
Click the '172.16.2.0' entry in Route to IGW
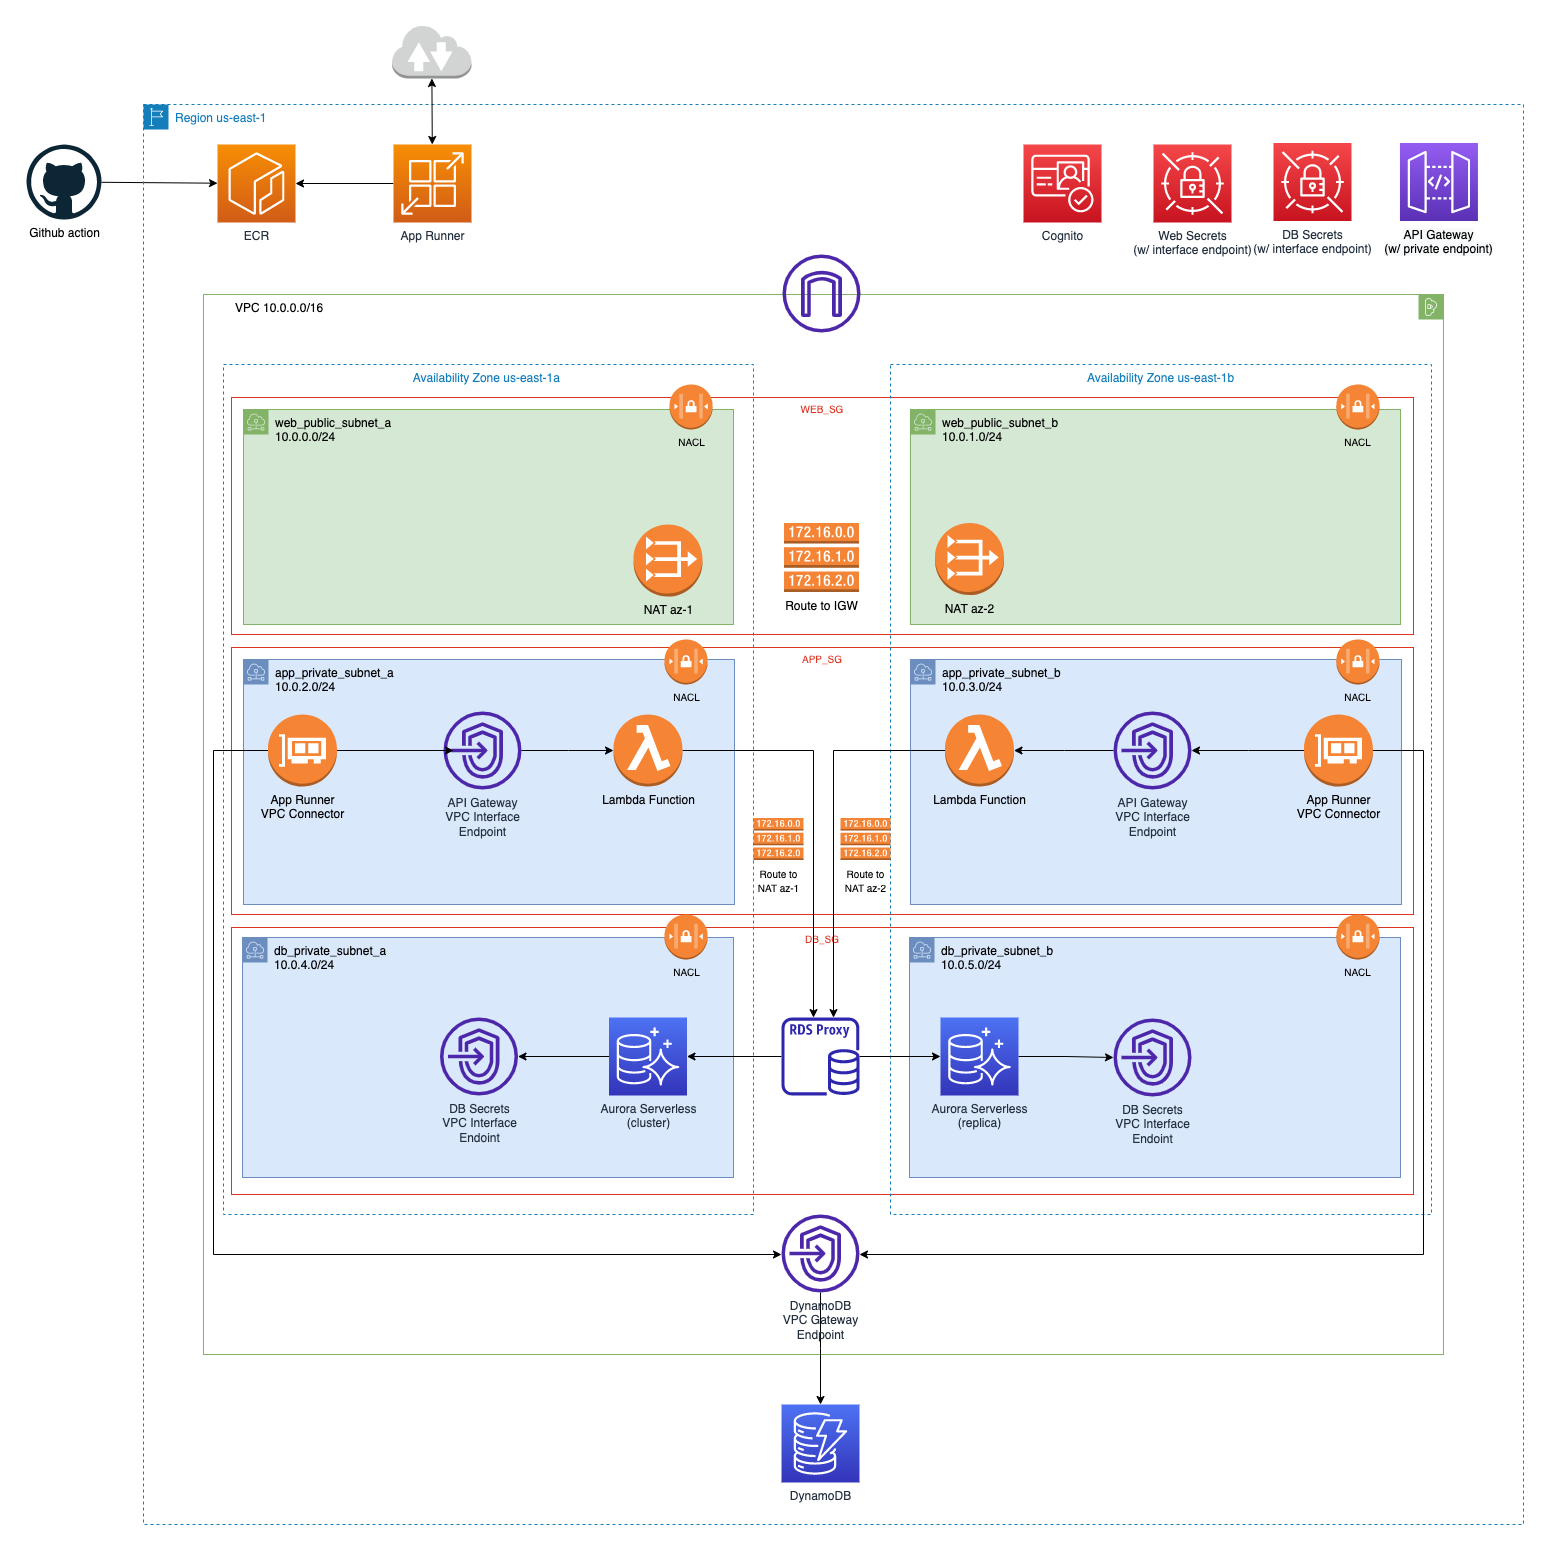click(x=821, y=581)
